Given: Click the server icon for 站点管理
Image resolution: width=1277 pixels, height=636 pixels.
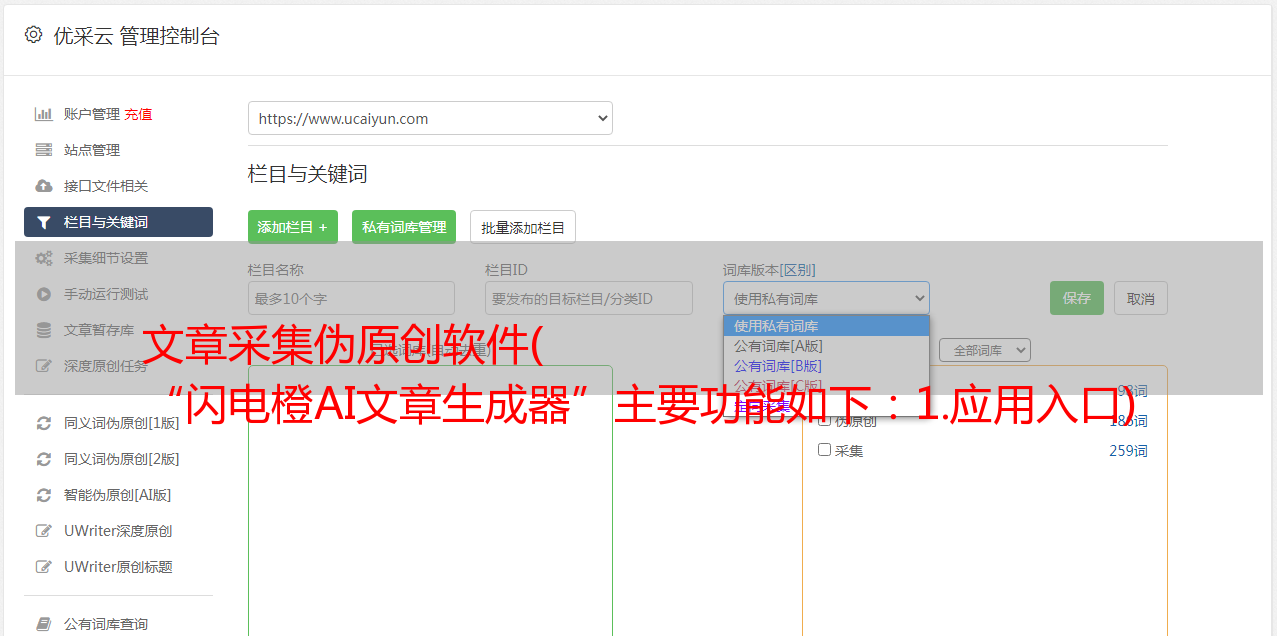Looking at the screenshot, I should point(44,150).
